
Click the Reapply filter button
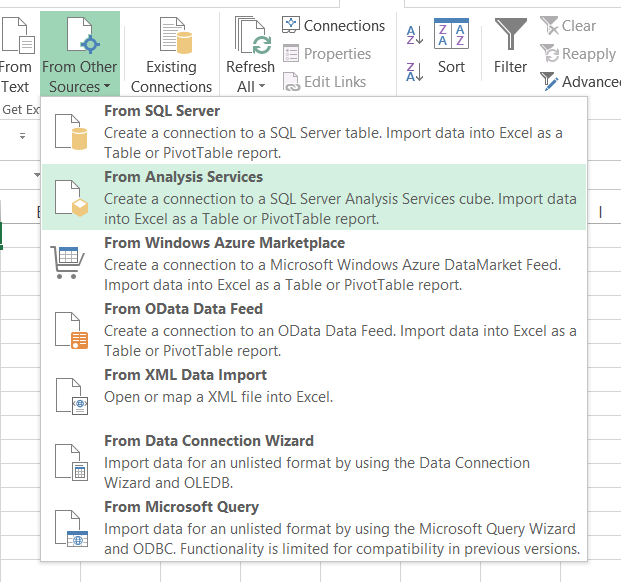coord(578,54)
